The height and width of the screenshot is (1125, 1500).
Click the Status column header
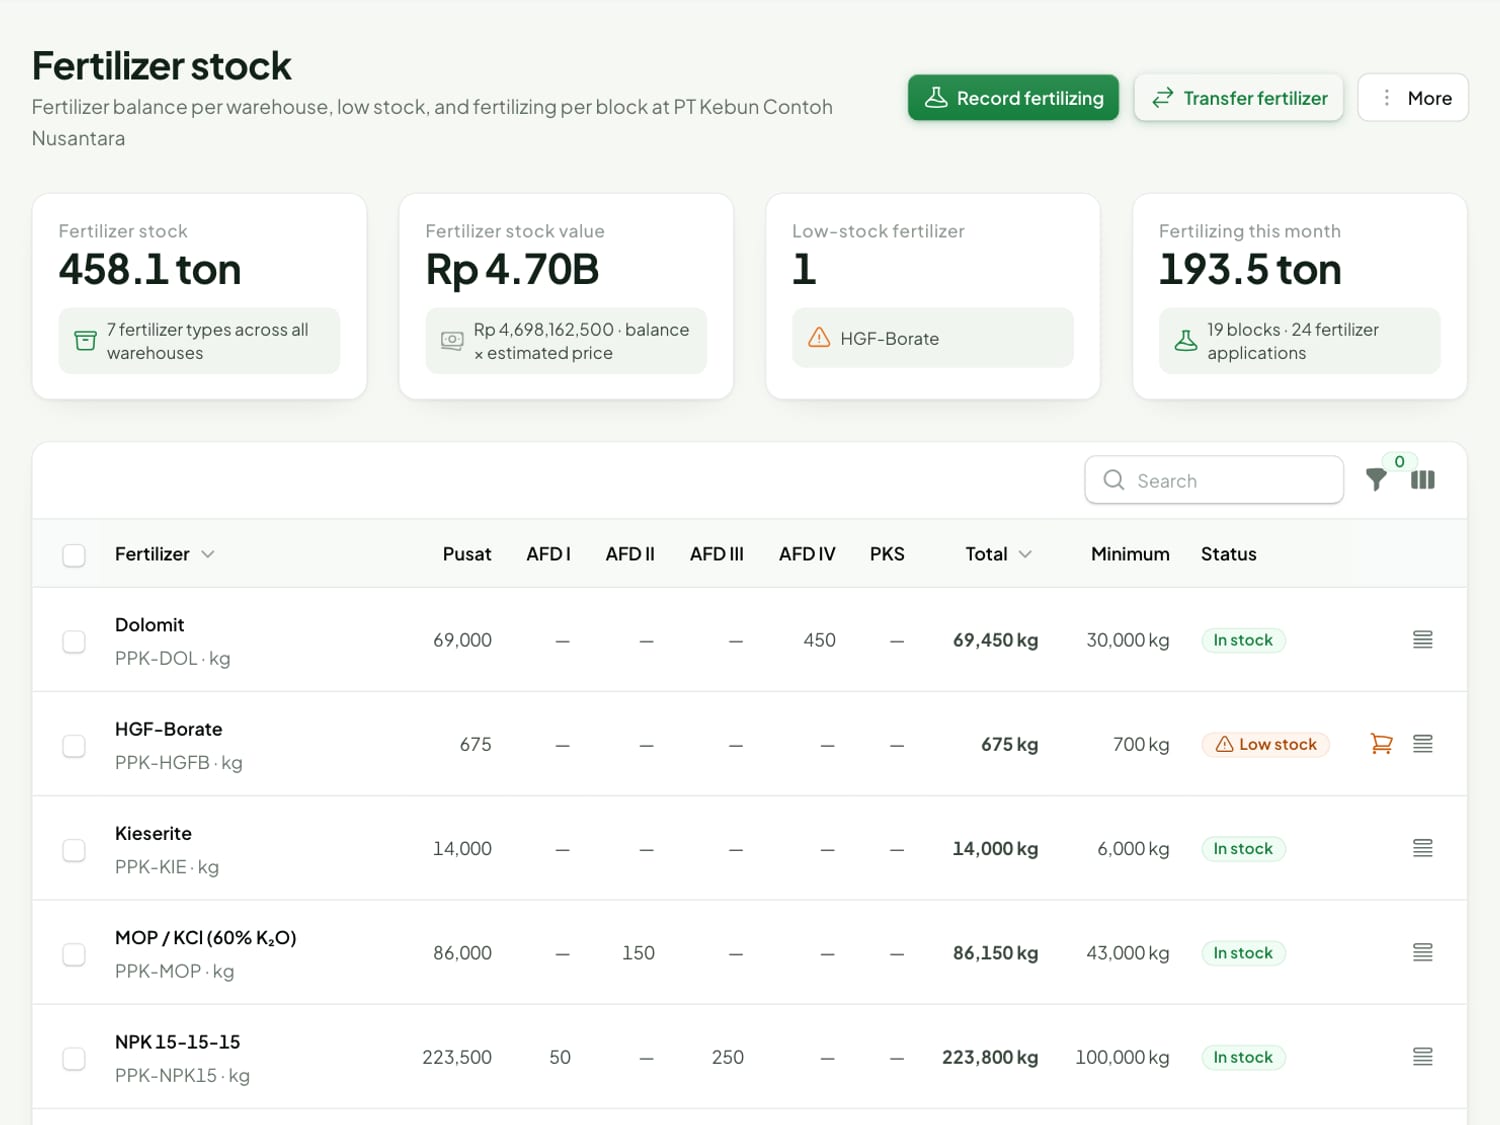click(x=1229, y=554)
